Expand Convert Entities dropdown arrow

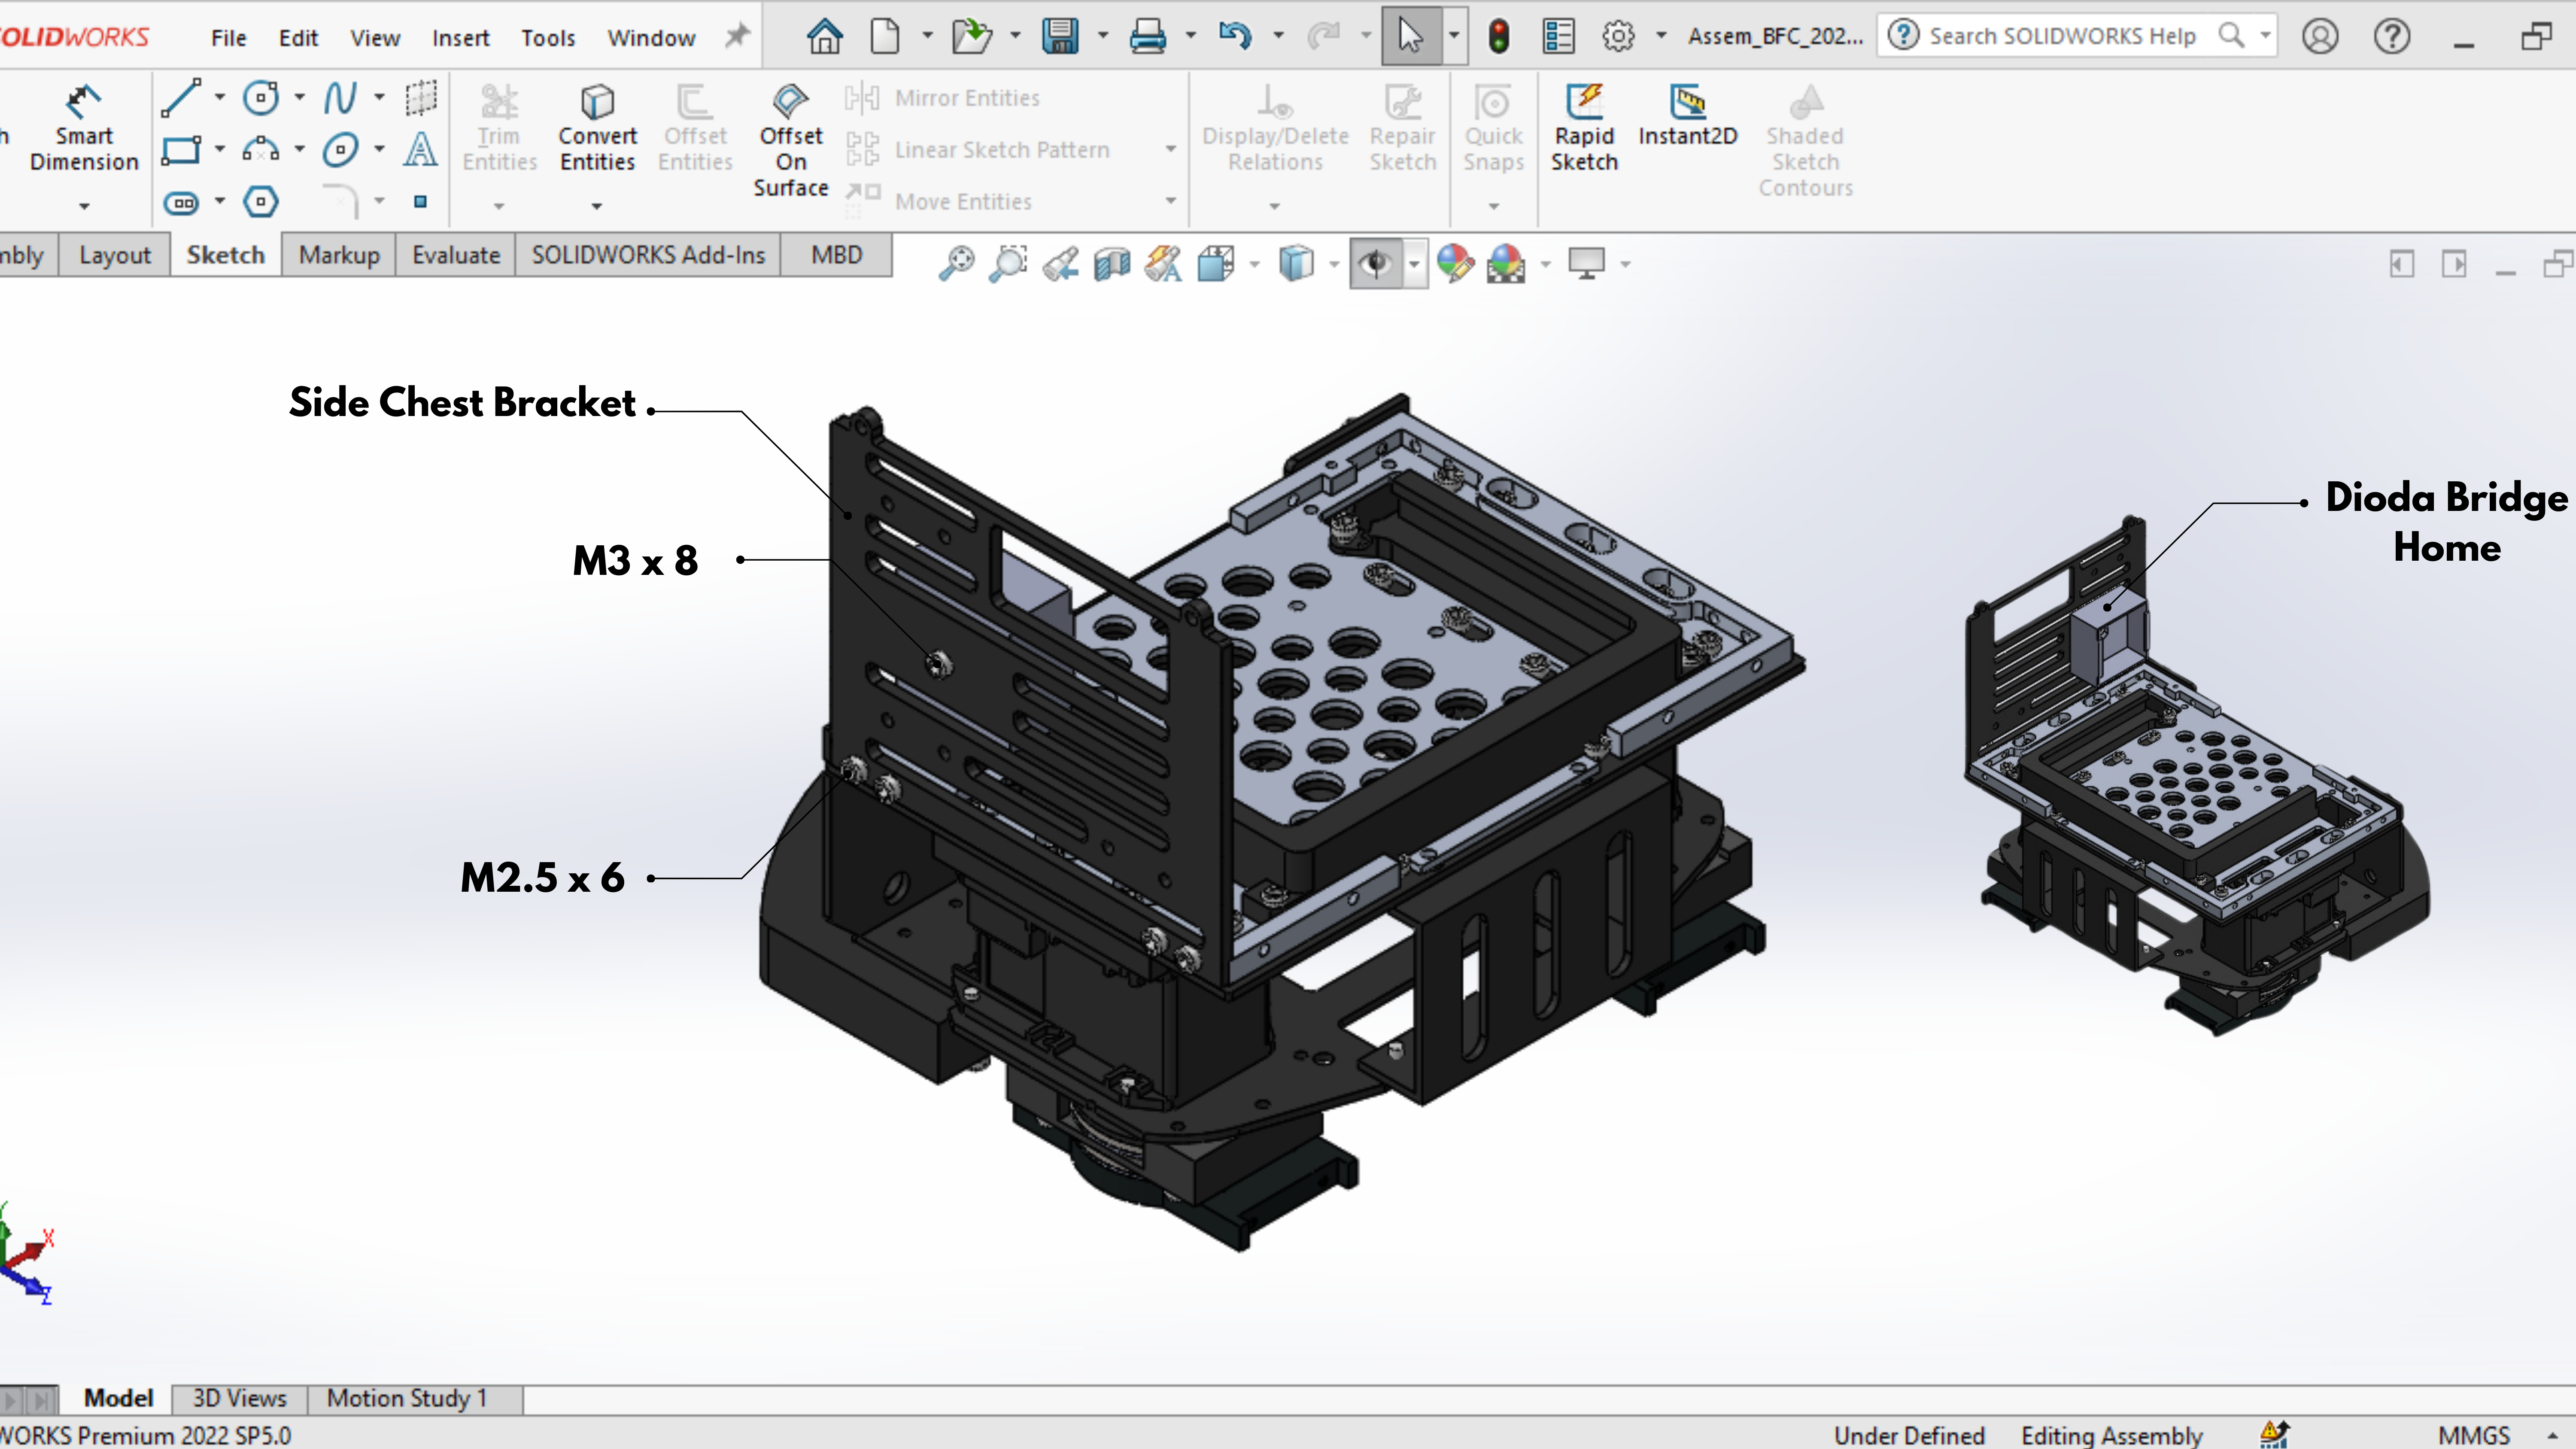(x=597, y=206)
